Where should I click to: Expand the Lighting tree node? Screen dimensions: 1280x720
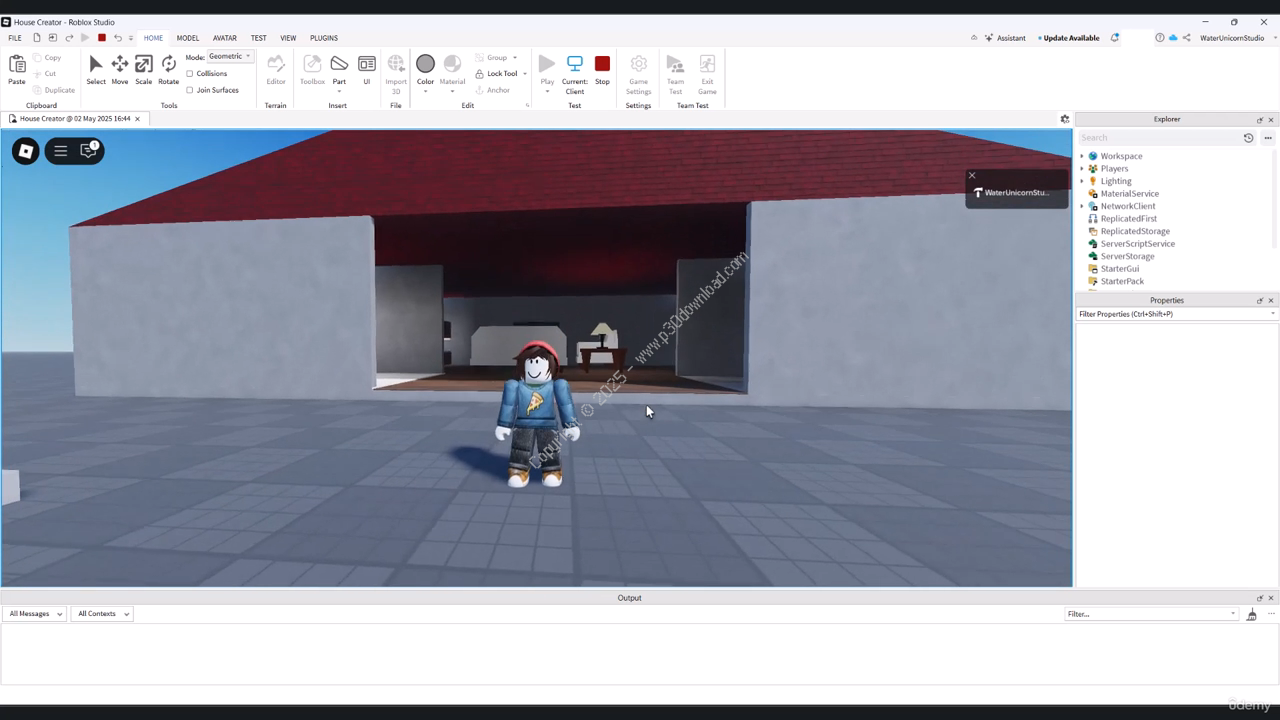click(x=1082, y=181)
